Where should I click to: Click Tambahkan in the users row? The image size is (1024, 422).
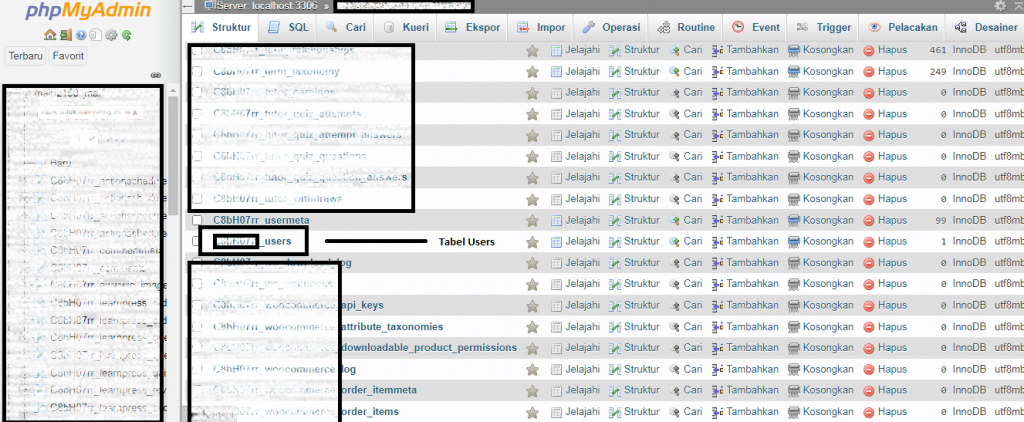[x=744, y=242]
